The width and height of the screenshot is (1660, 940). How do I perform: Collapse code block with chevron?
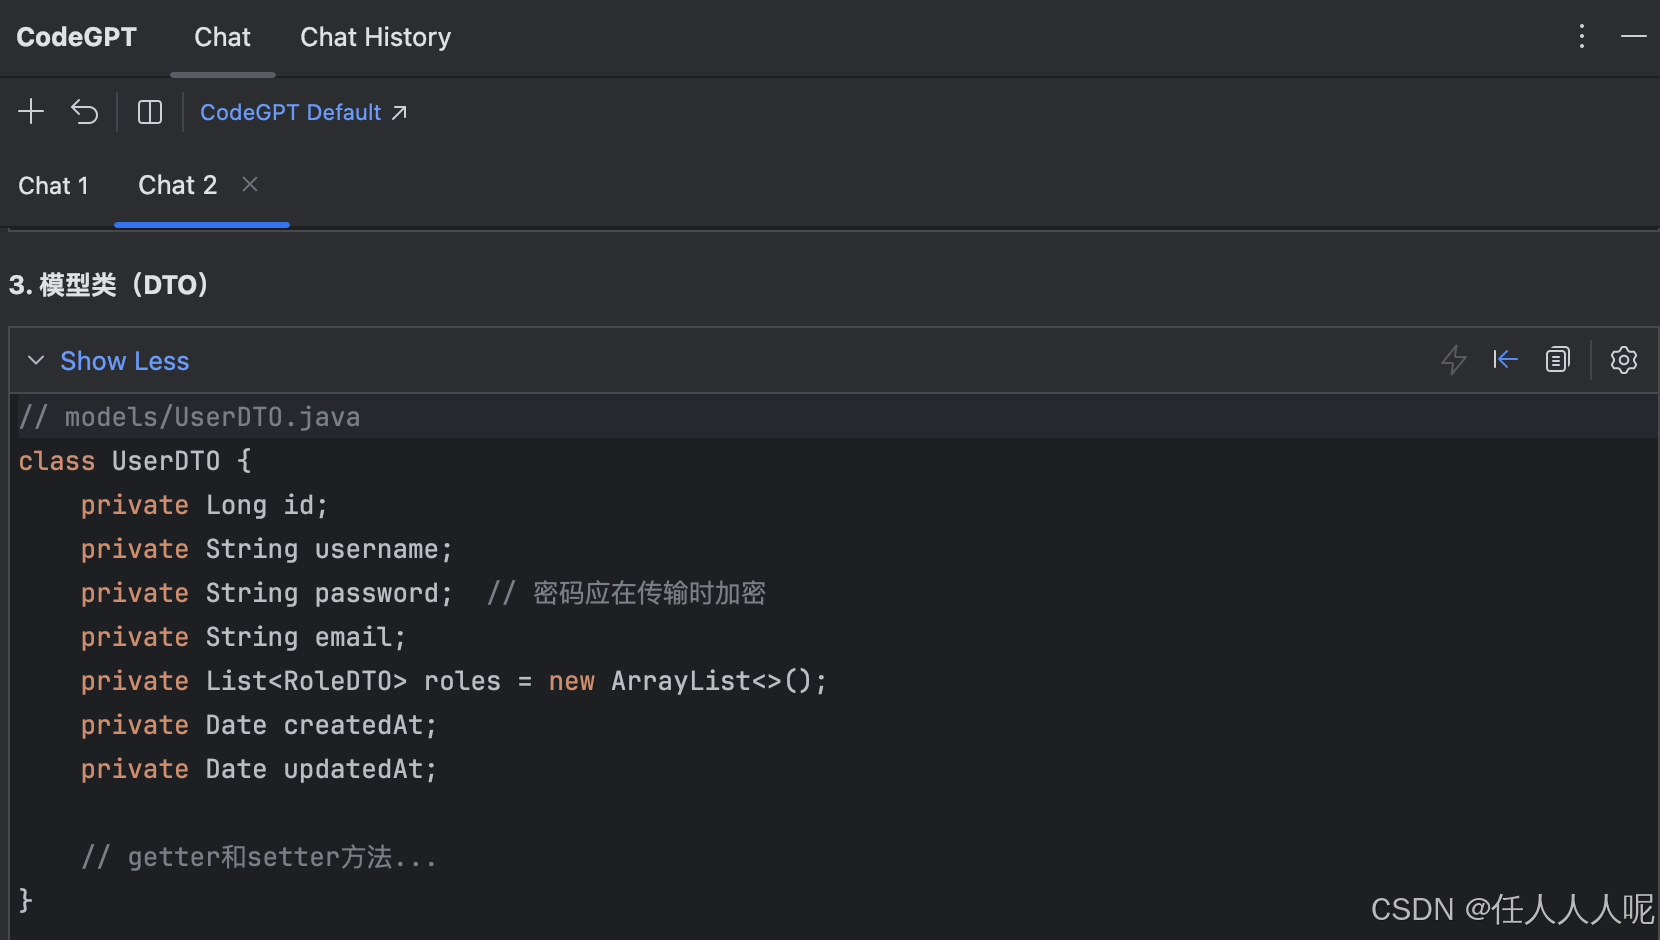(36, 360)
